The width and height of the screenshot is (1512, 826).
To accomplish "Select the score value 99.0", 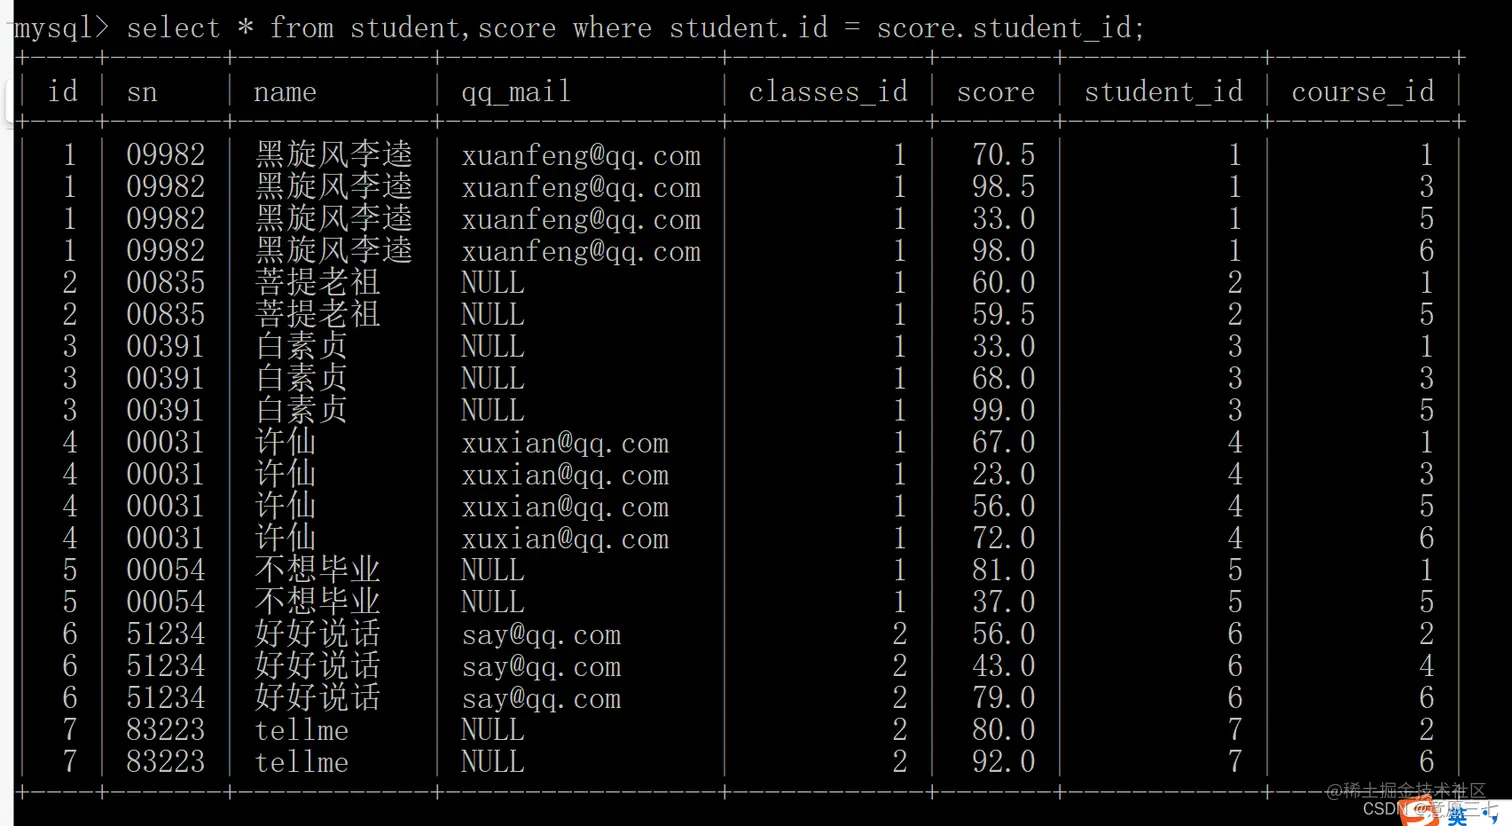I will 1004,411.
